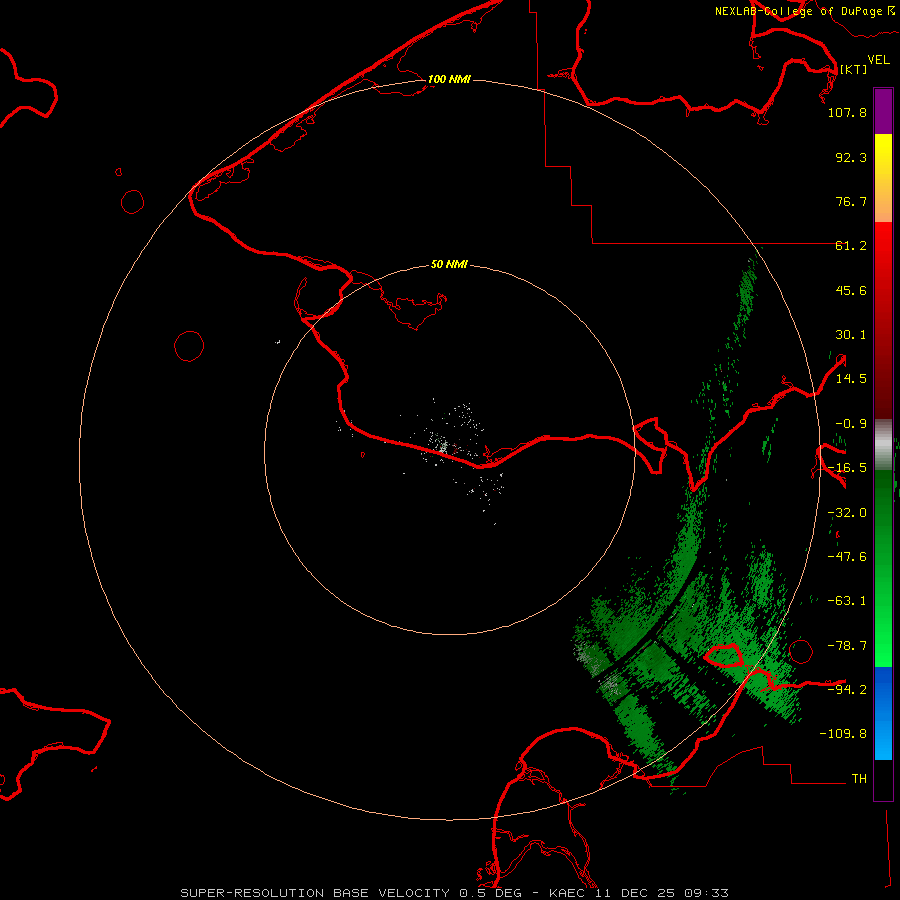
Task: Click the -16.5 value on velocity scale
Action: pyautogui.click(x=847, y=468)
